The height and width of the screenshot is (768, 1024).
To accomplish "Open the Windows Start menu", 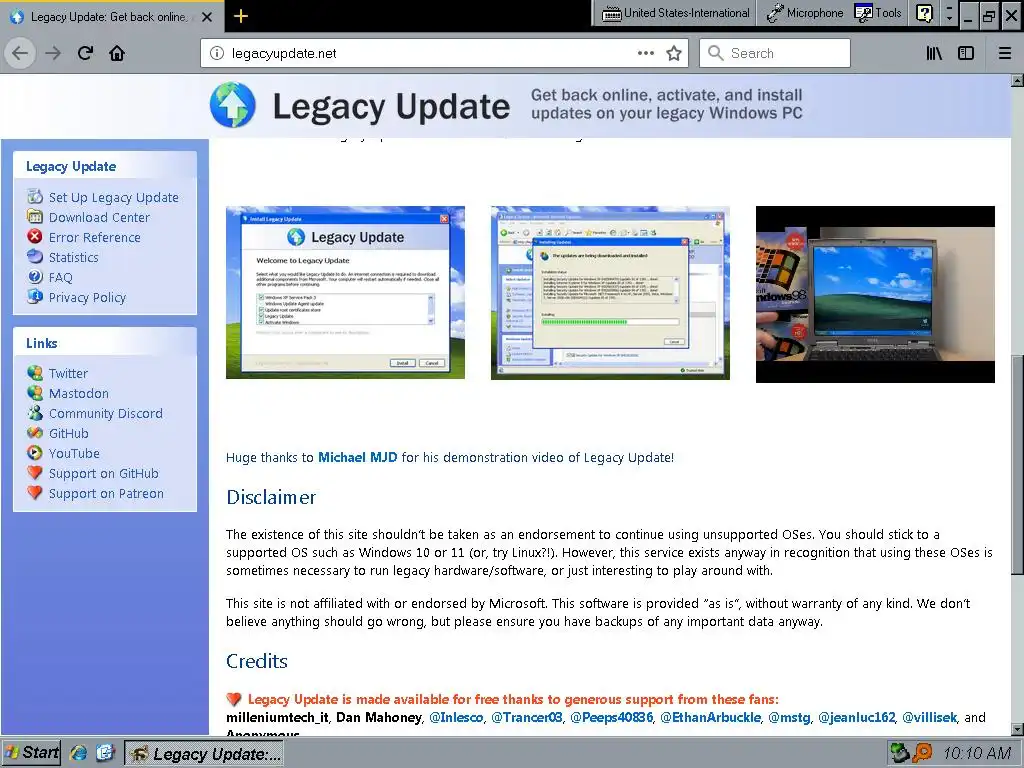I will pos(31,753).
